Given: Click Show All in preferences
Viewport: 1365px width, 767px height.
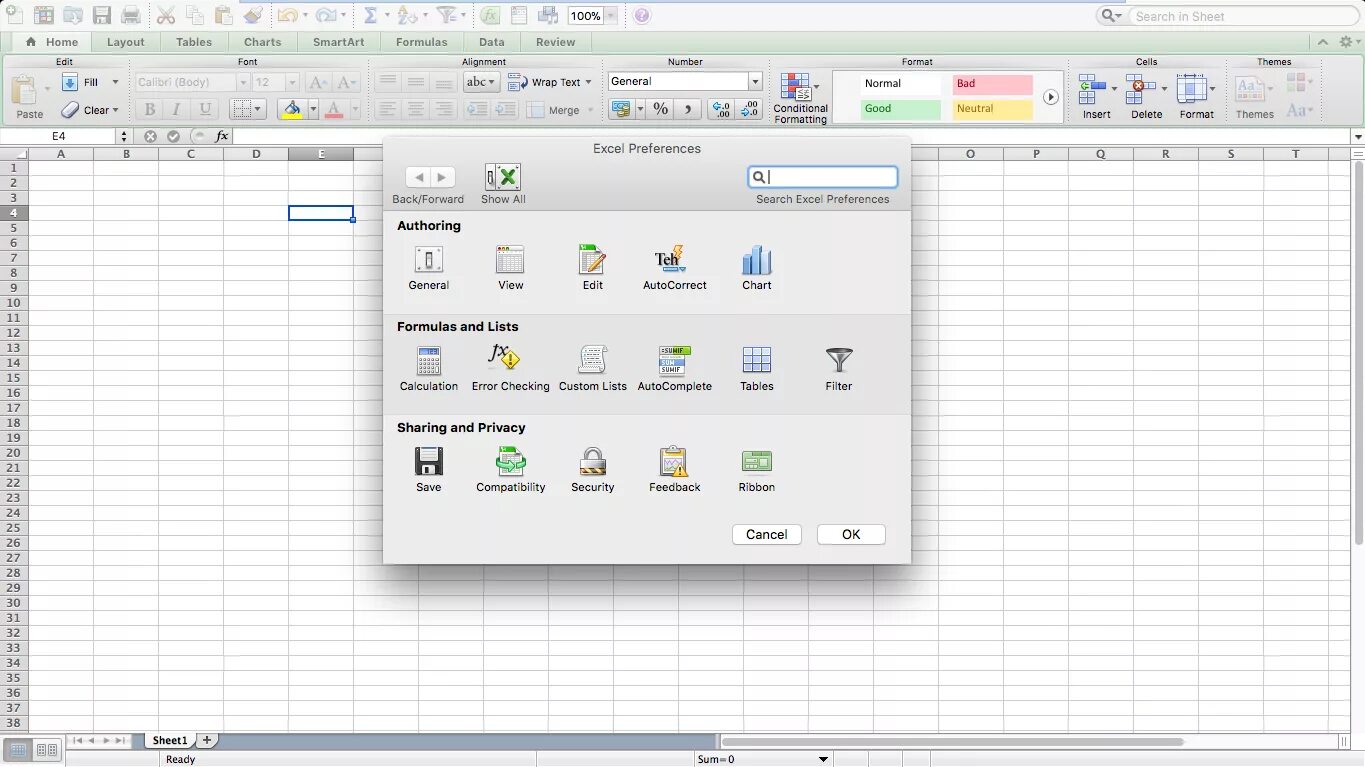Looking at the screenshot, I should click(503, 184).
